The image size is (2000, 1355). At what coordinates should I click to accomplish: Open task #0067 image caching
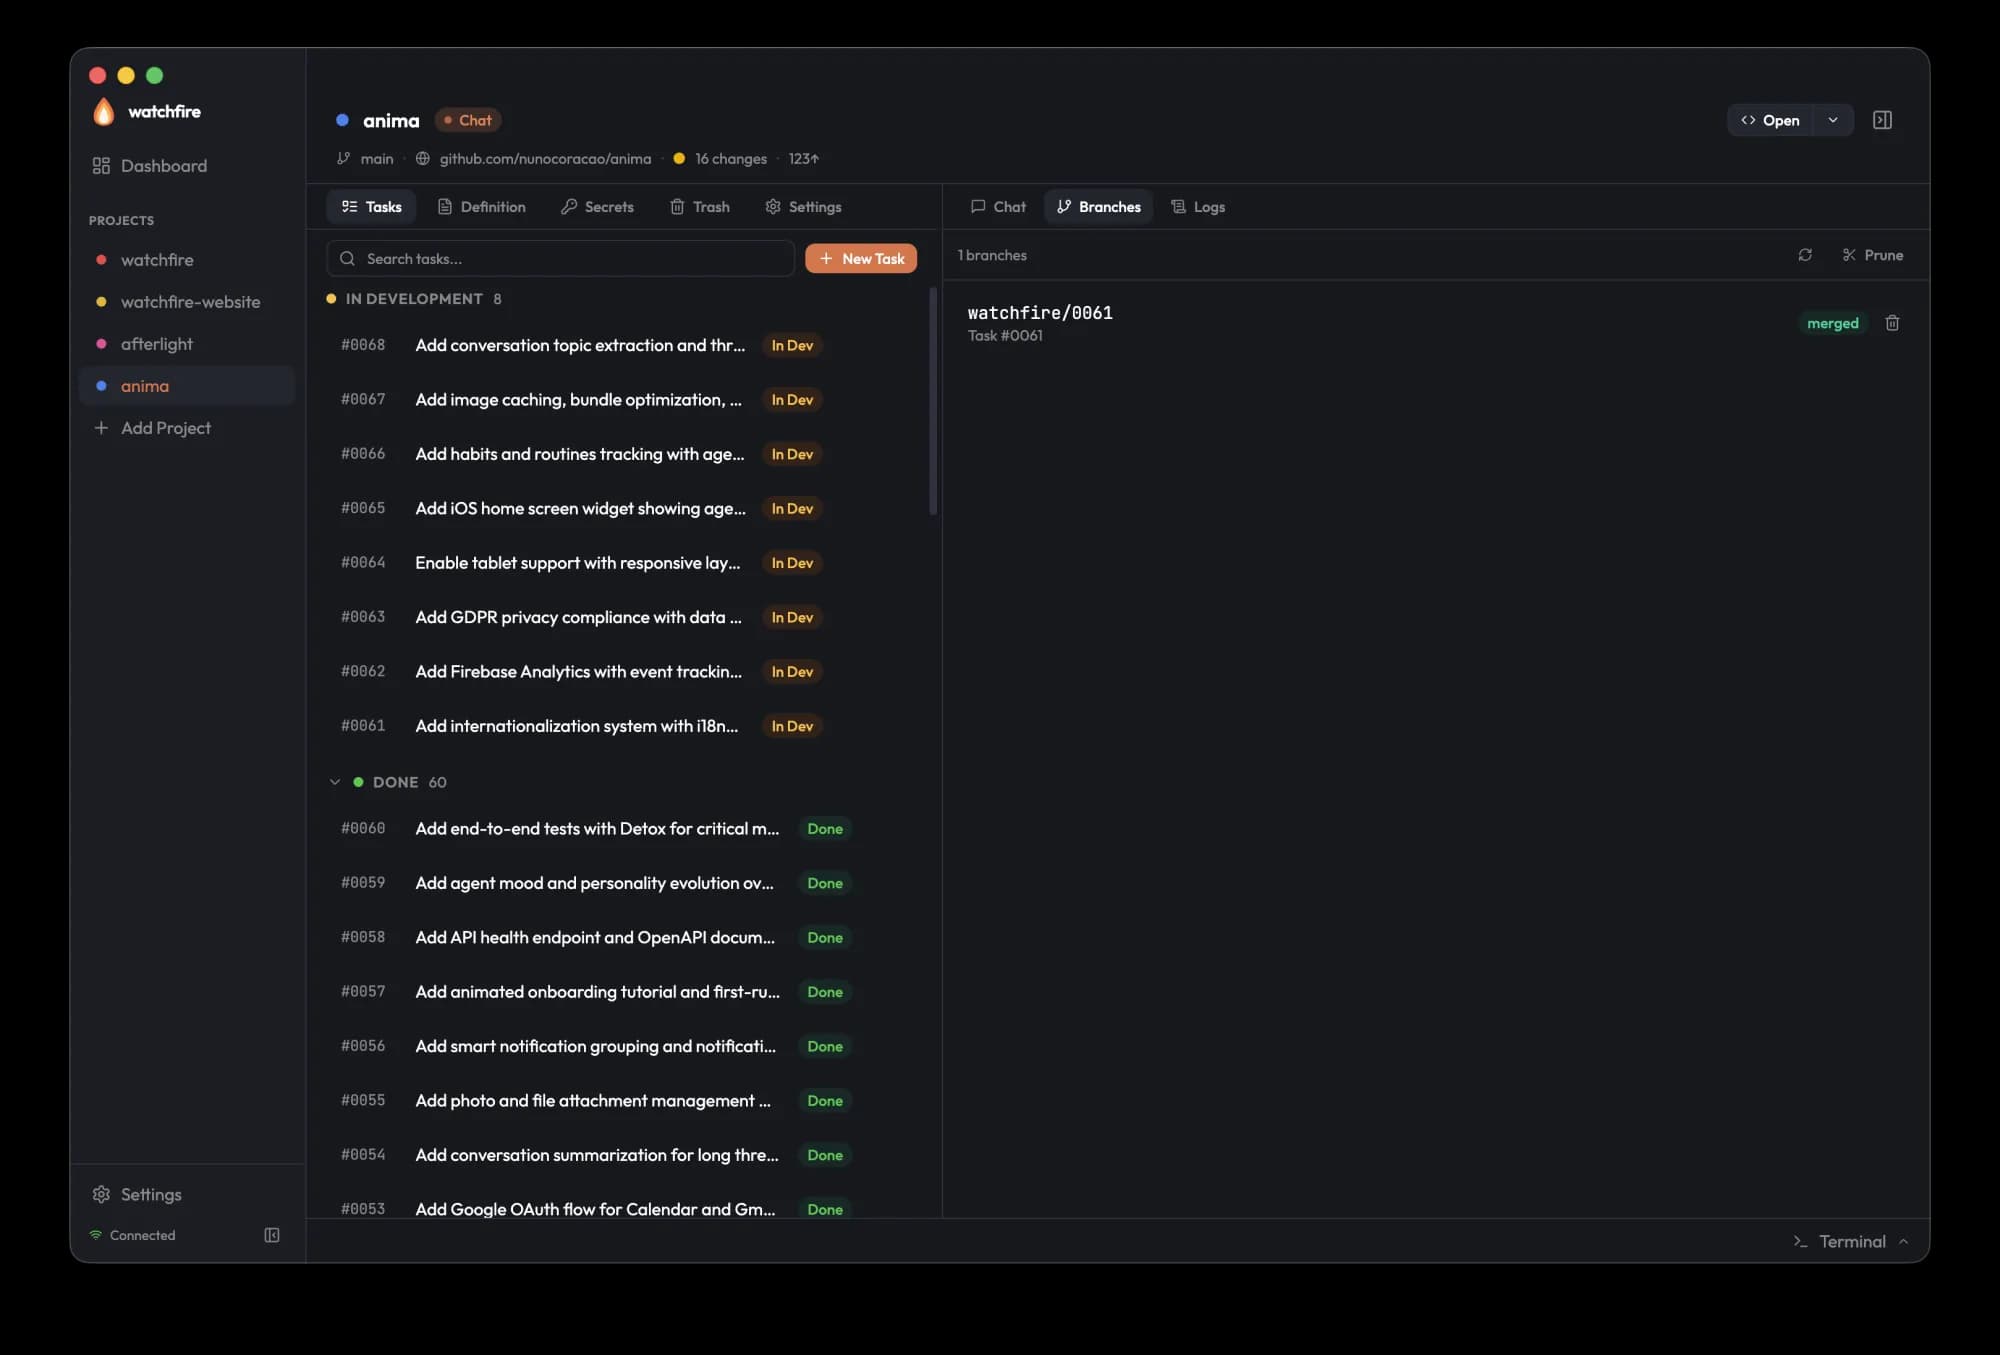(x=623, y=399)
